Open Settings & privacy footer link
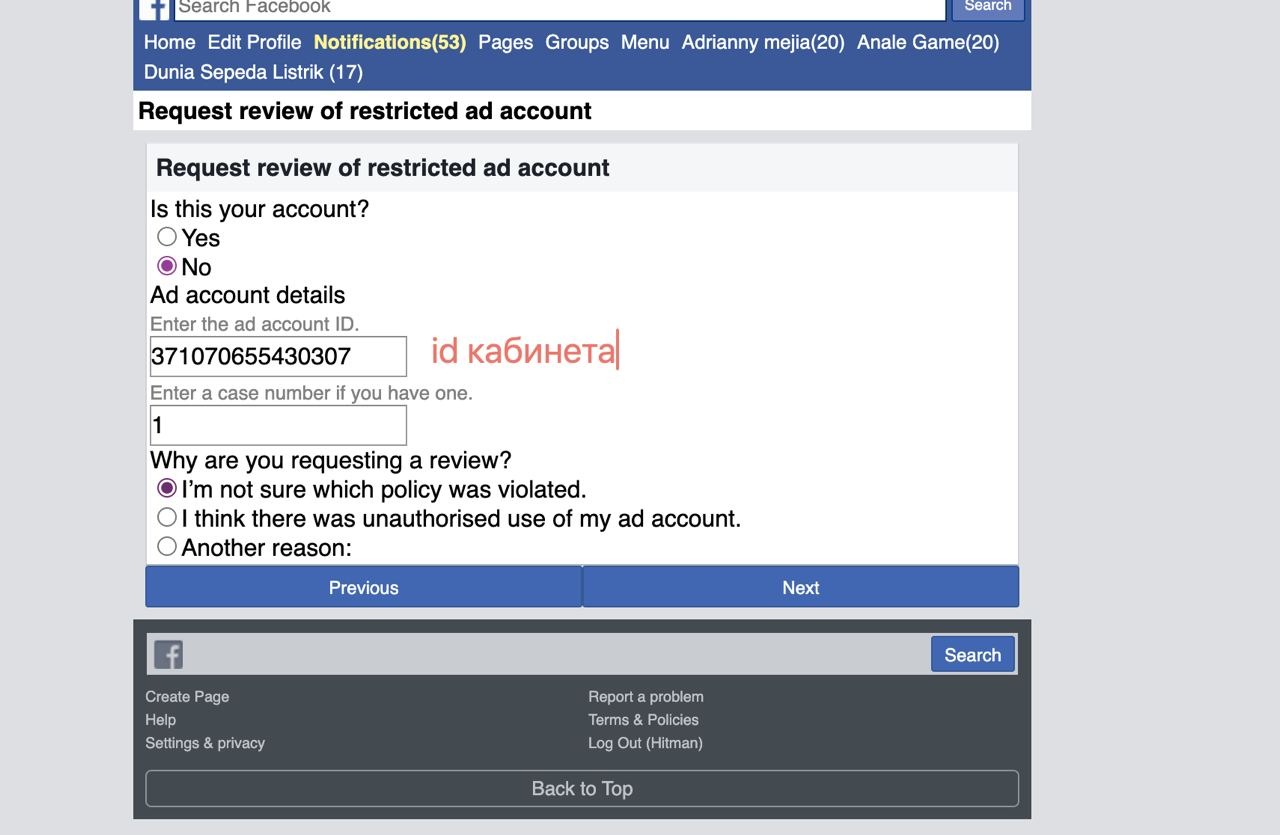The height and width of the screenshot is (835, 1280). click(205, 742)
